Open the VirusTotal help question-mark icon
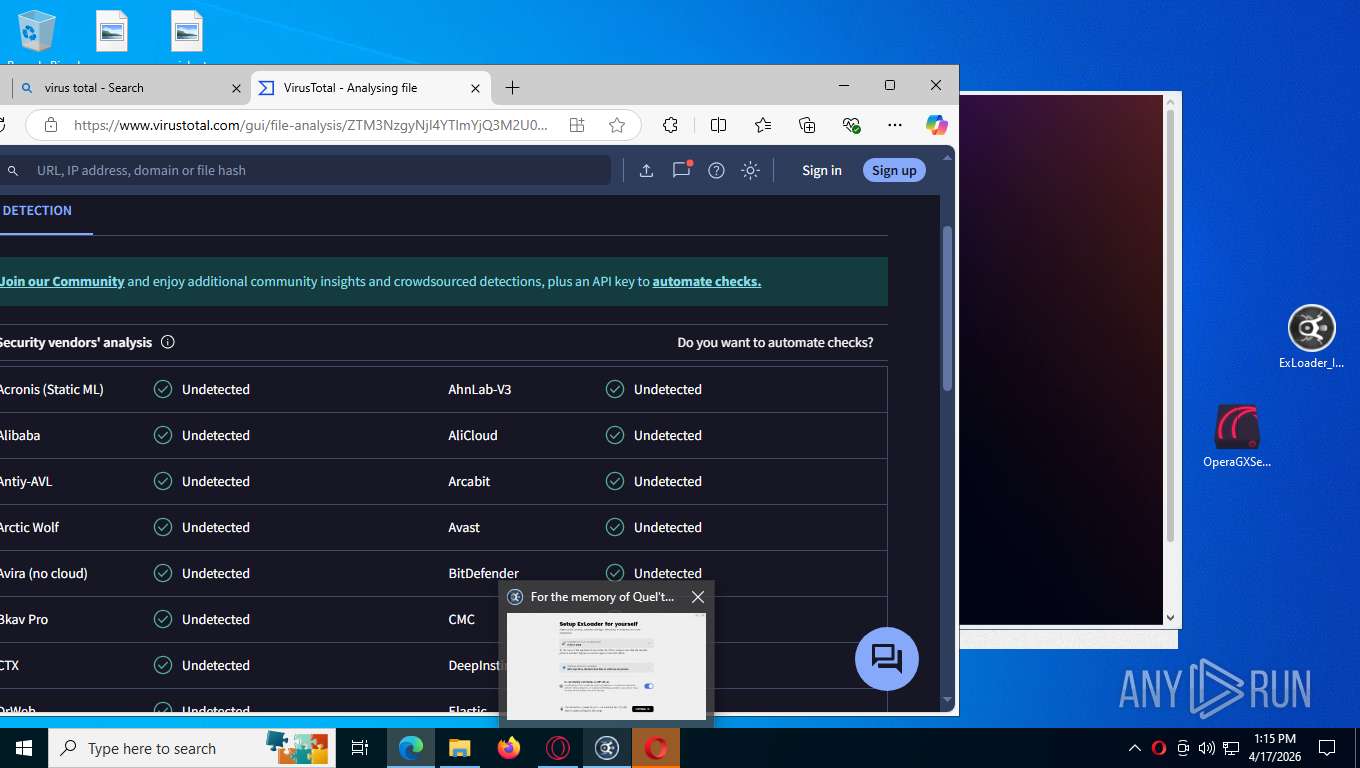 coord(716,170)
